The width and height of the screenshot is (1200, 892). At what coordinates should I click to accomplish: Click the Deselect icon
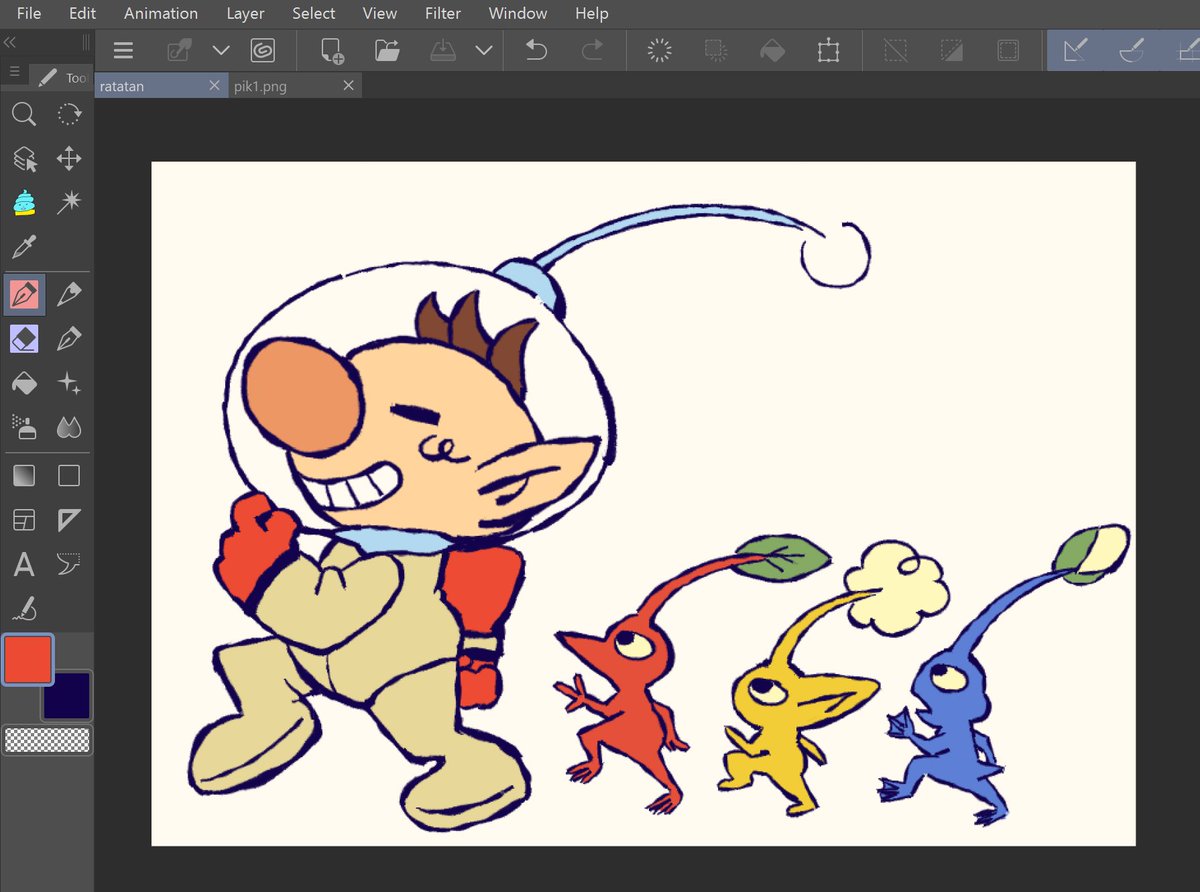click(x=896, y=50)
